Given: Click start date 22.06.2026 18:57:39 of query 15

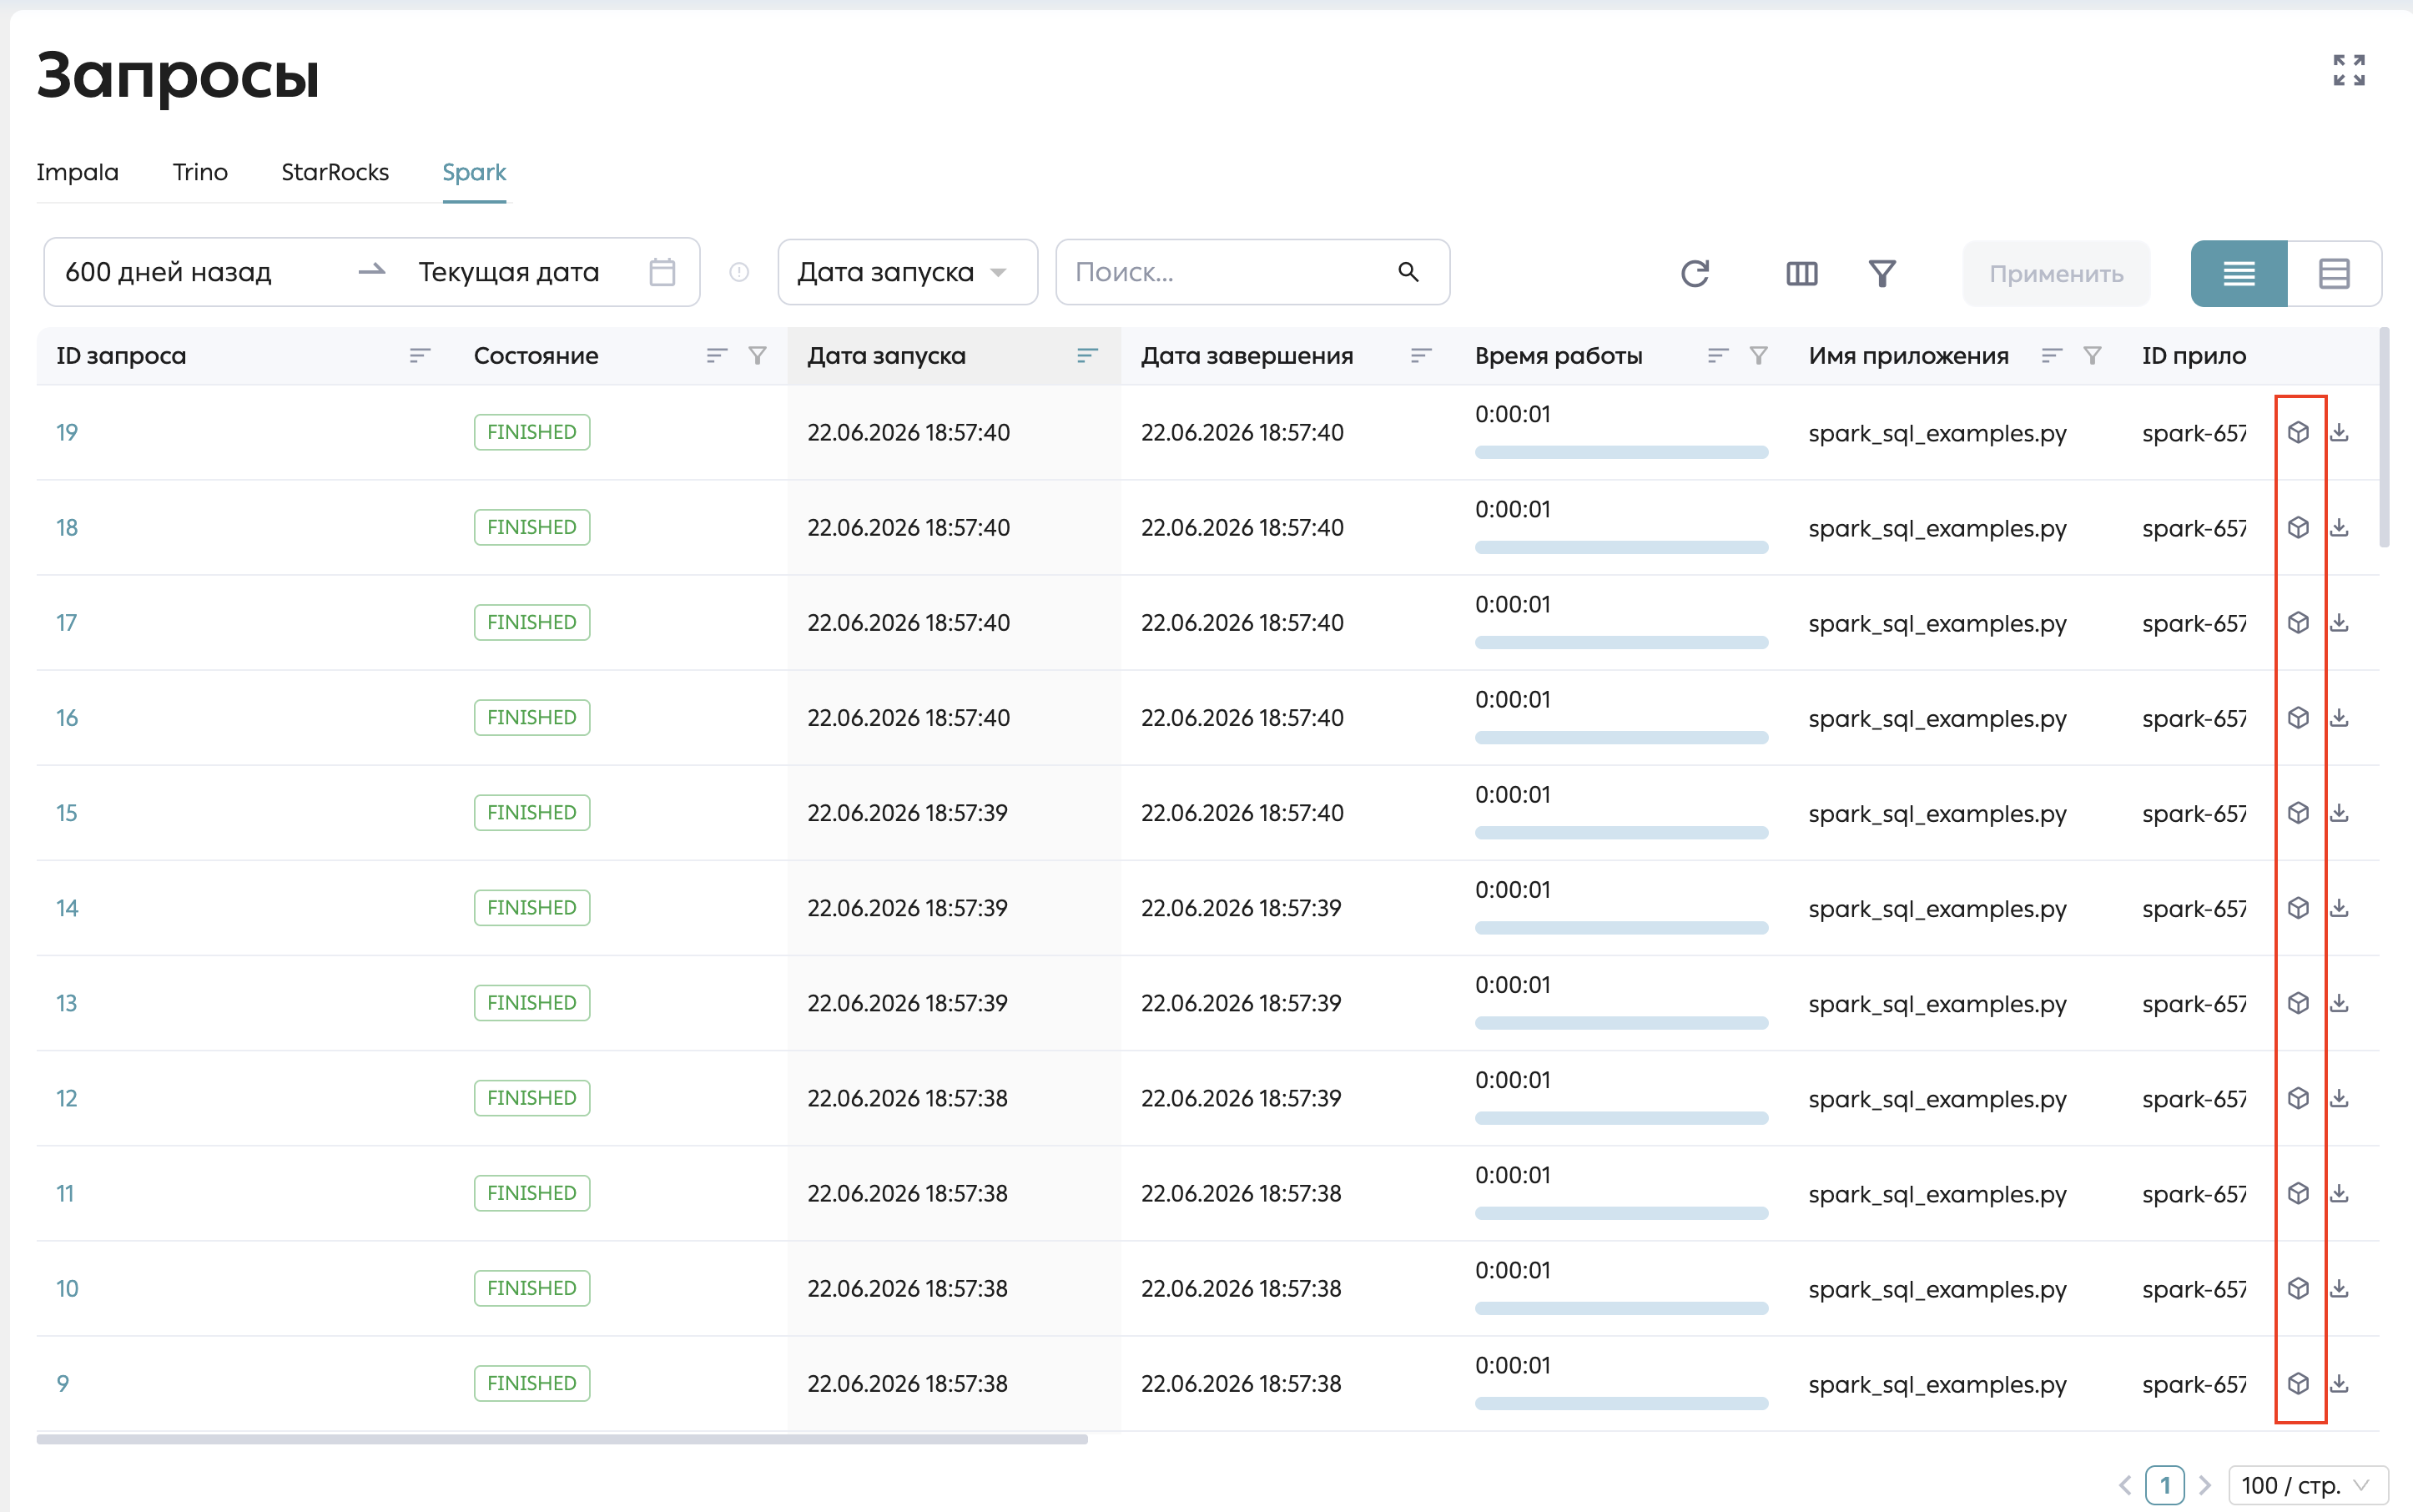Looking at the screenshot, I should [x=907, y=812].
